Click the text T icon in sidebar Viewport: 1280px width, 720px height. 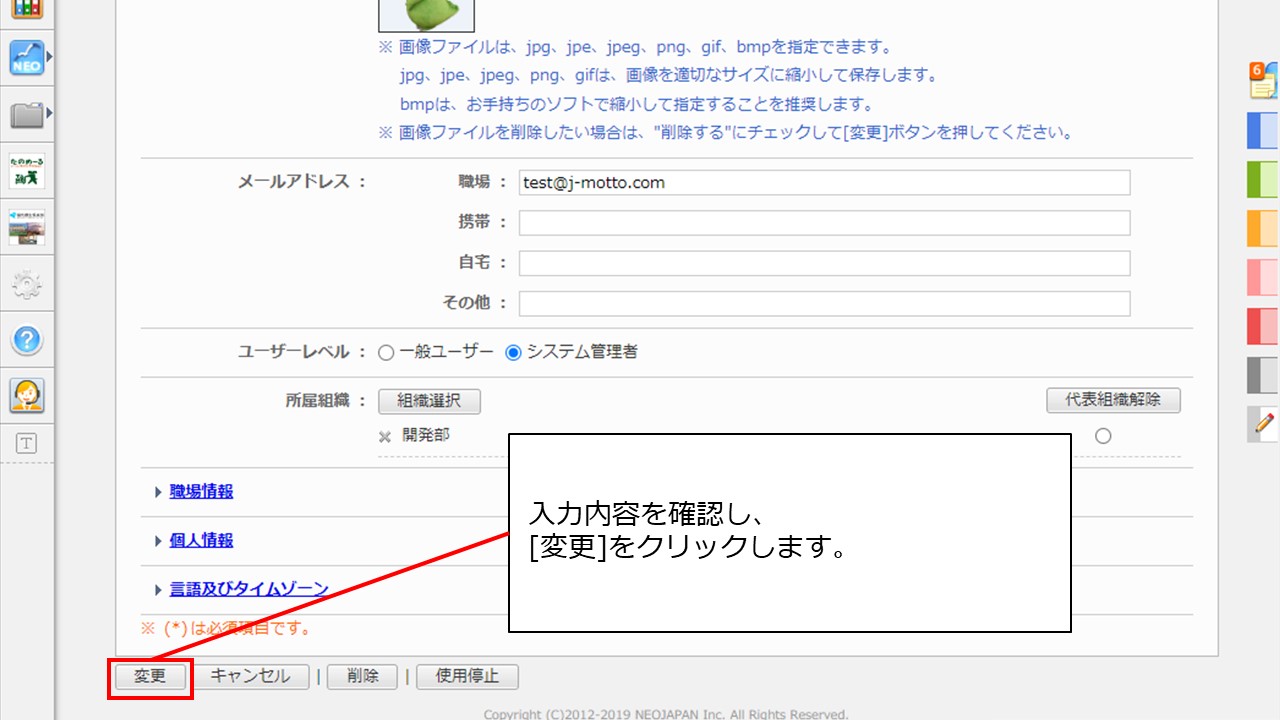click(x=27, y=444)
